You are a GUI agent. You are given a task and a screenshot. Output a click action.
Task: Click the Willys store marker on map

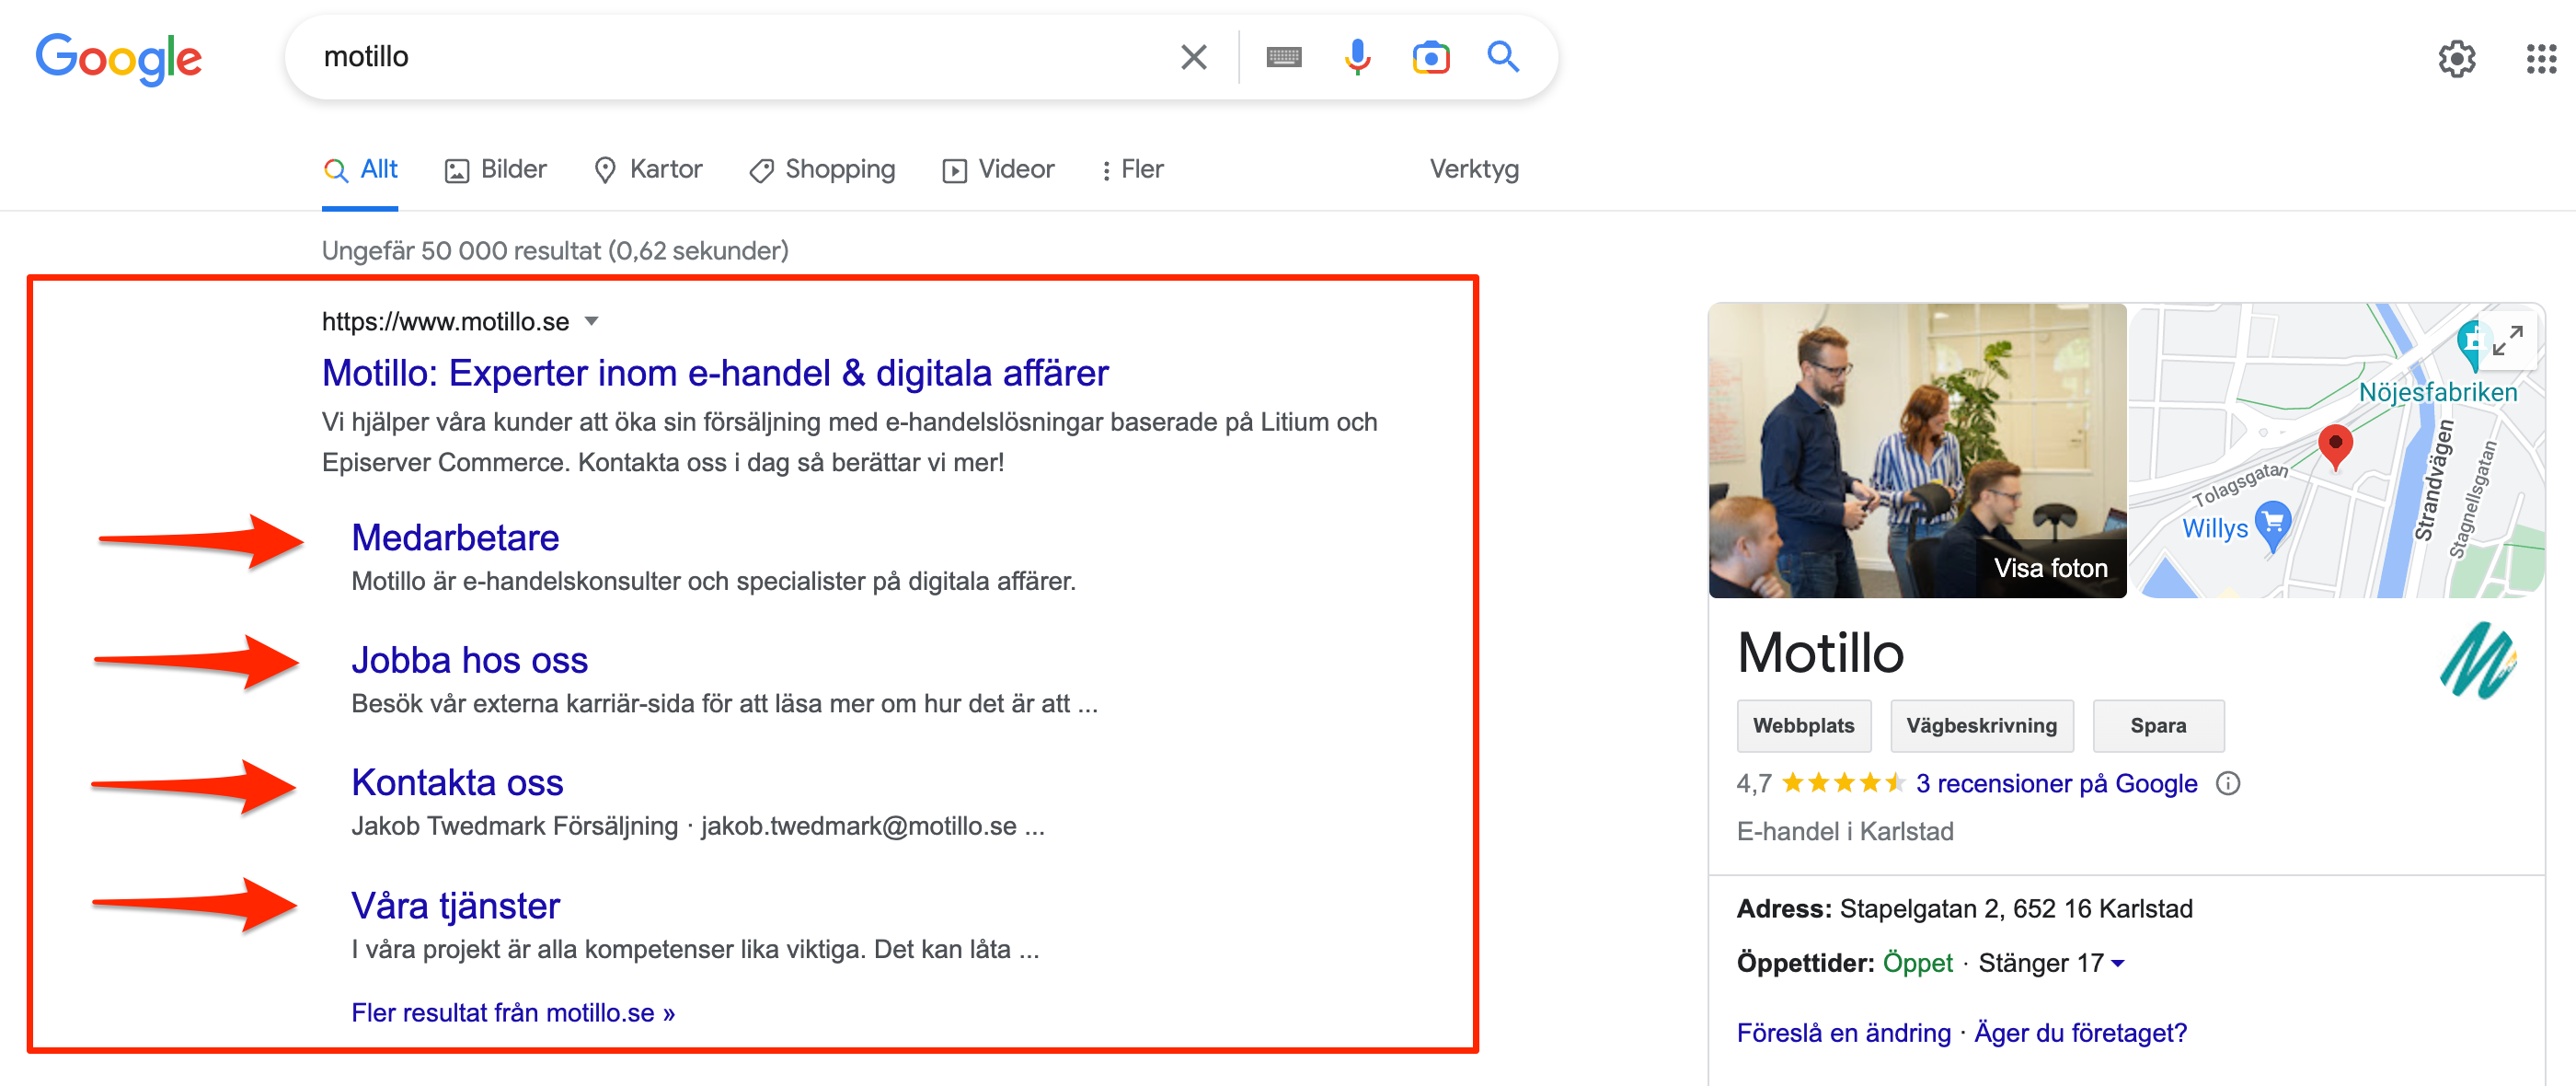coord(2273,526)
